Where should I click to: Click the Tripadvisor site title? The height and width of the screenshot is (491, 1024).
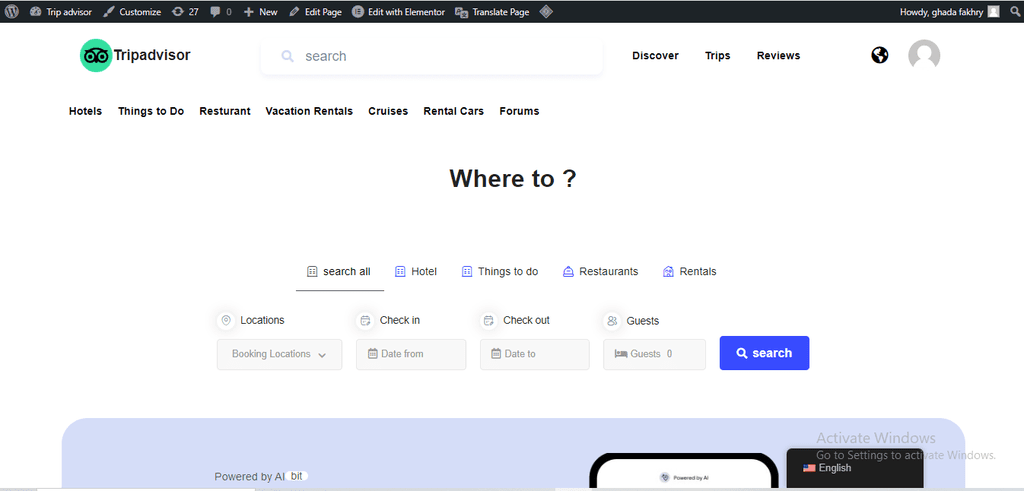(x=152, y=55)
